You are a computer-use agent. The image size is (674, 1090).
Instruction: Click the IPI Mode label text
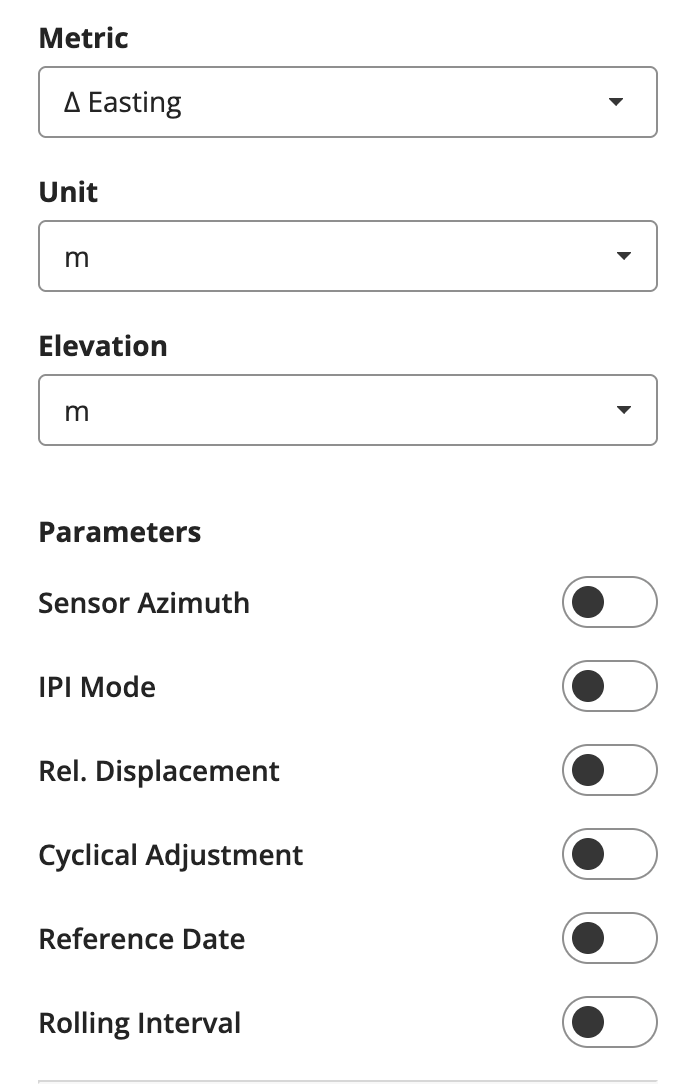coord(97,687)
